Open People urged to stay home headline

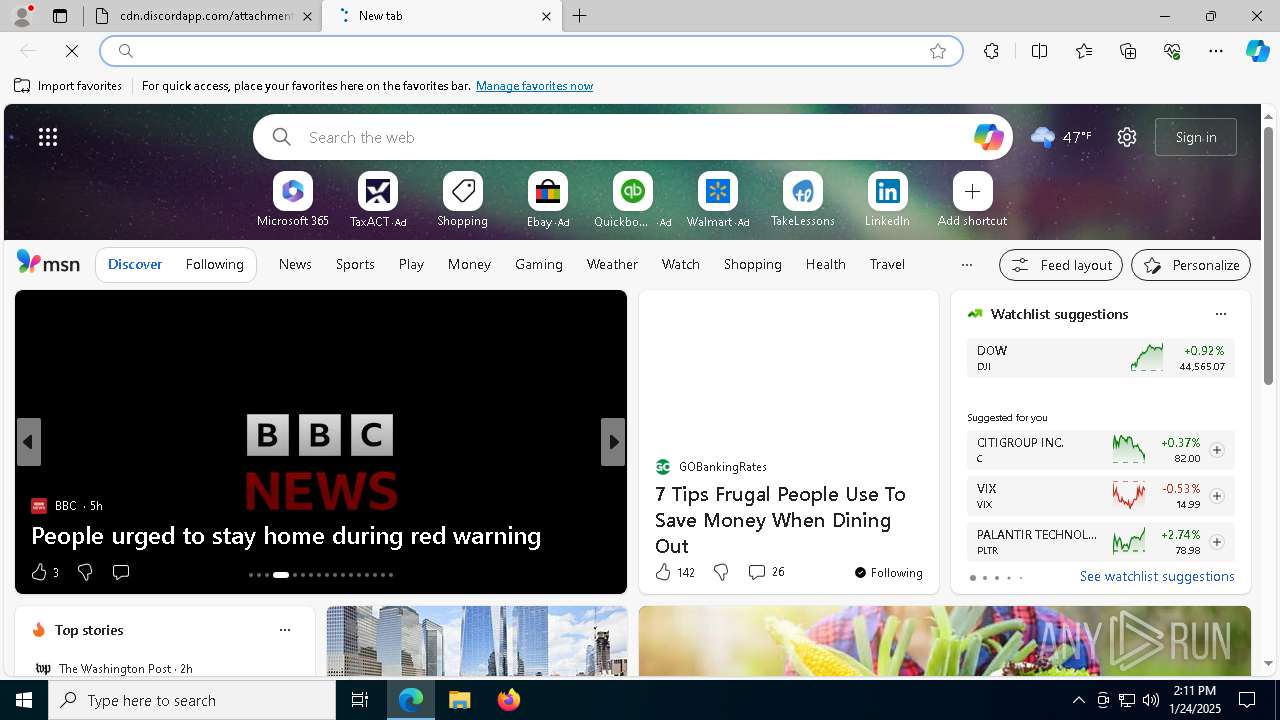pyautogui.click(x=286, y=536)
